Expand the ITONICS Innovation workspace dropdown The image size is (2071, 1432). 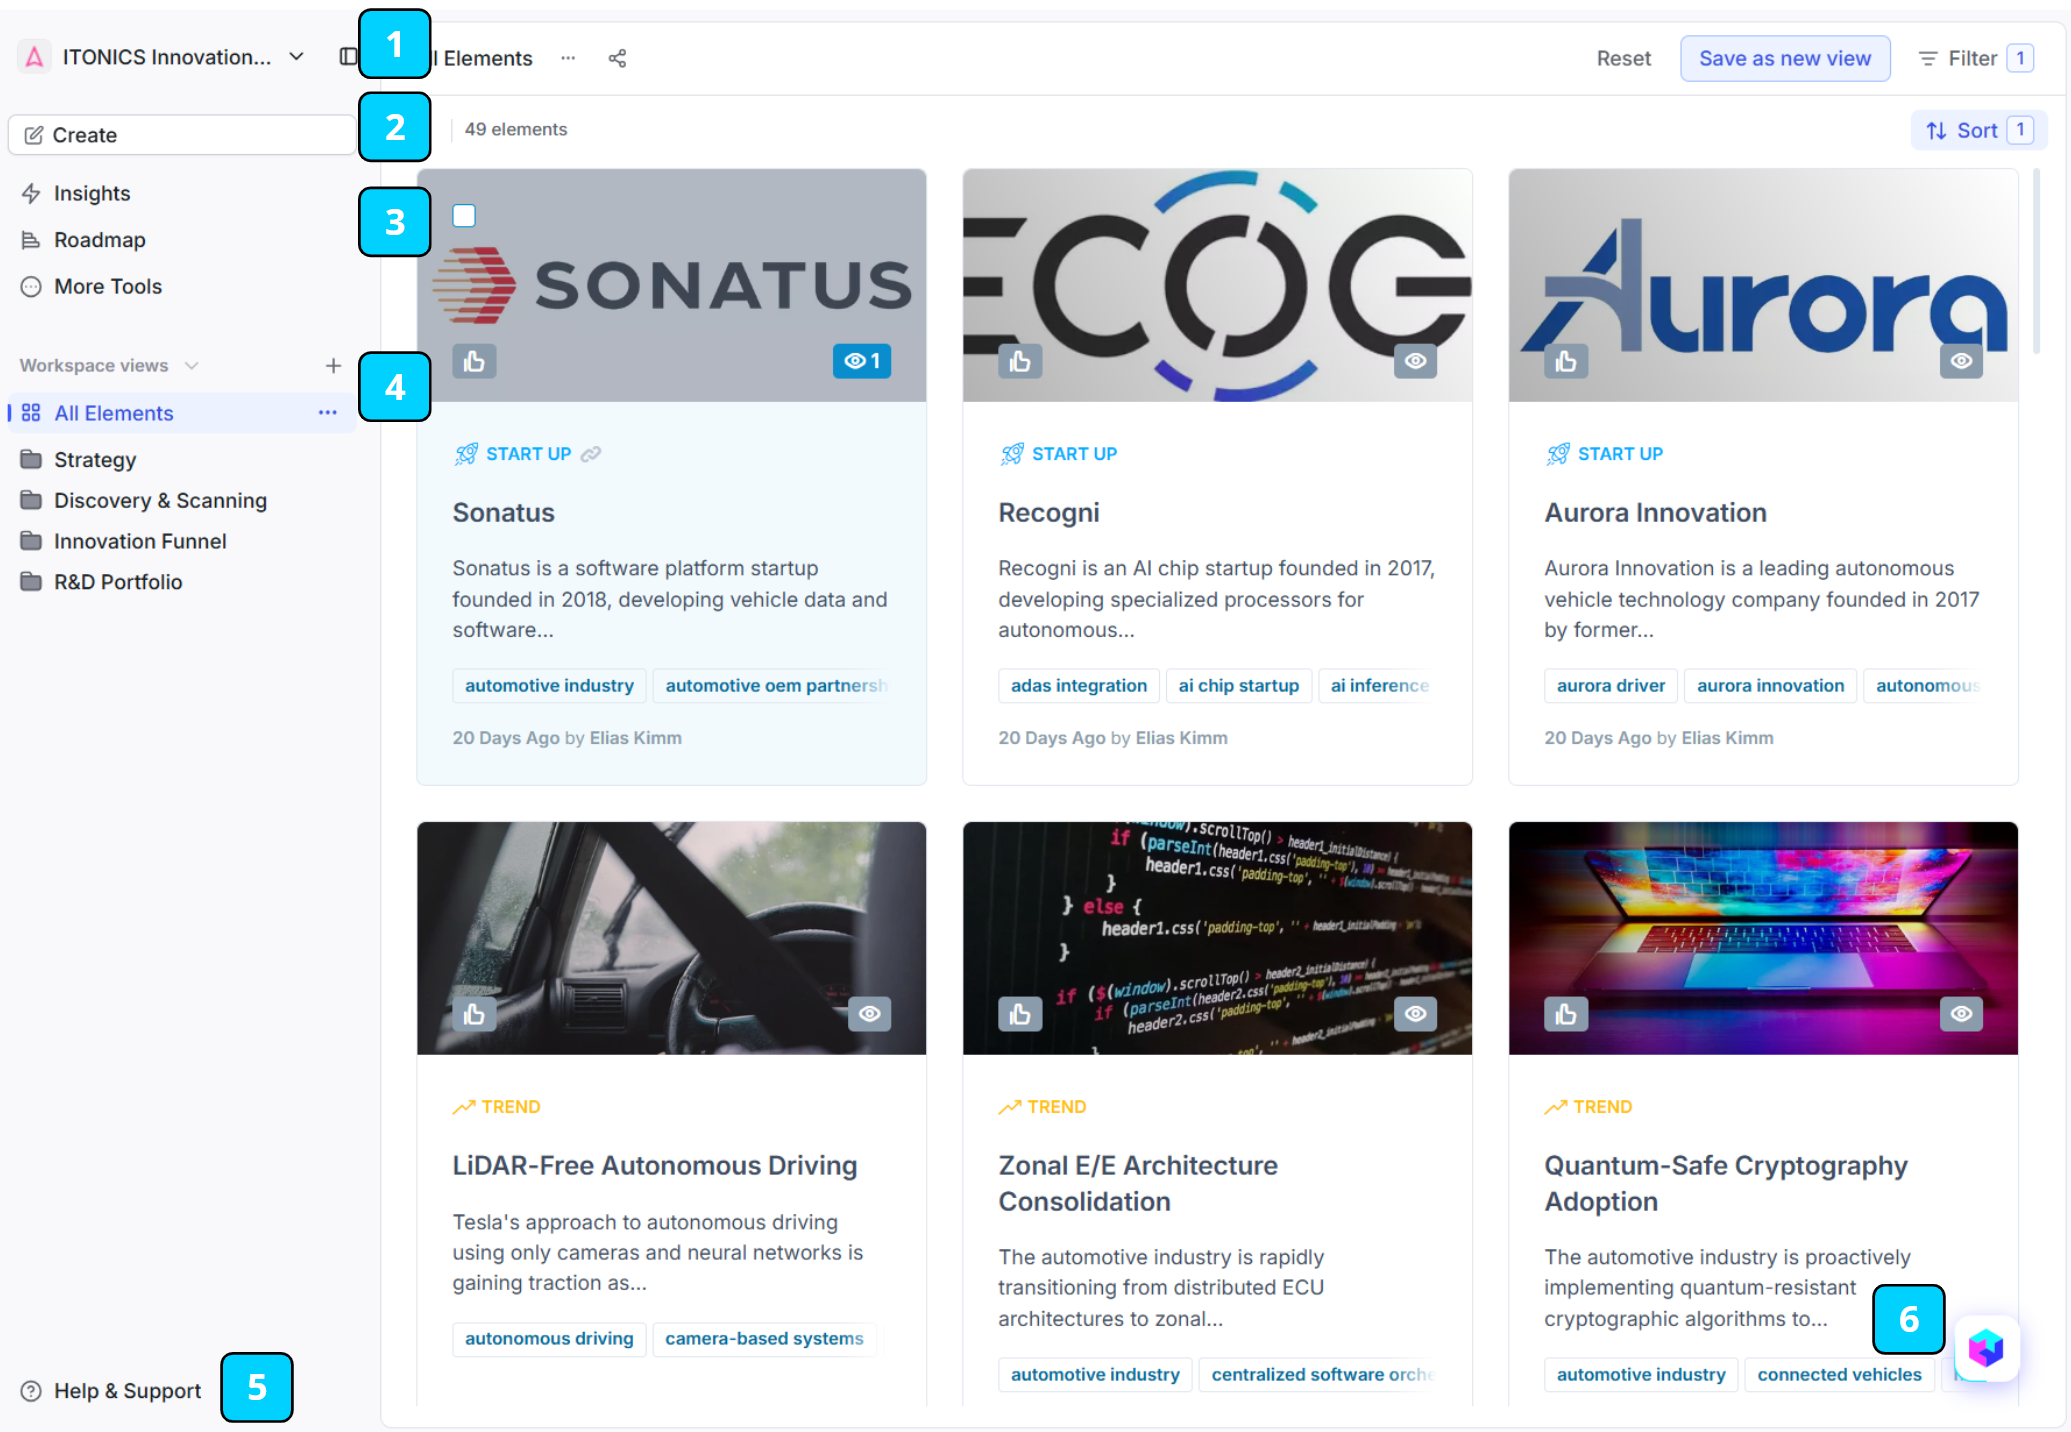pyautogui.click(x=296, y=57)
